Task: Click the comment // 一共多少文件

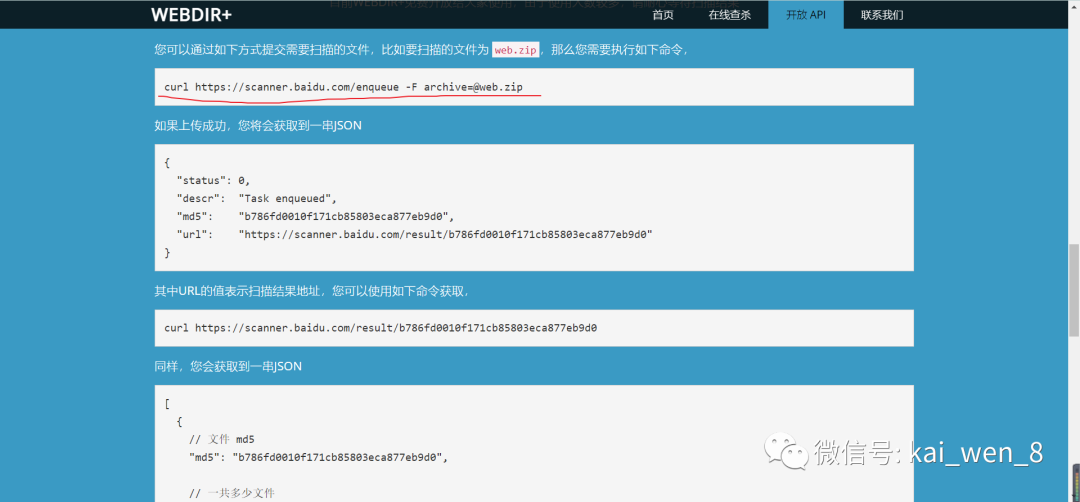Action: [231, 493]
